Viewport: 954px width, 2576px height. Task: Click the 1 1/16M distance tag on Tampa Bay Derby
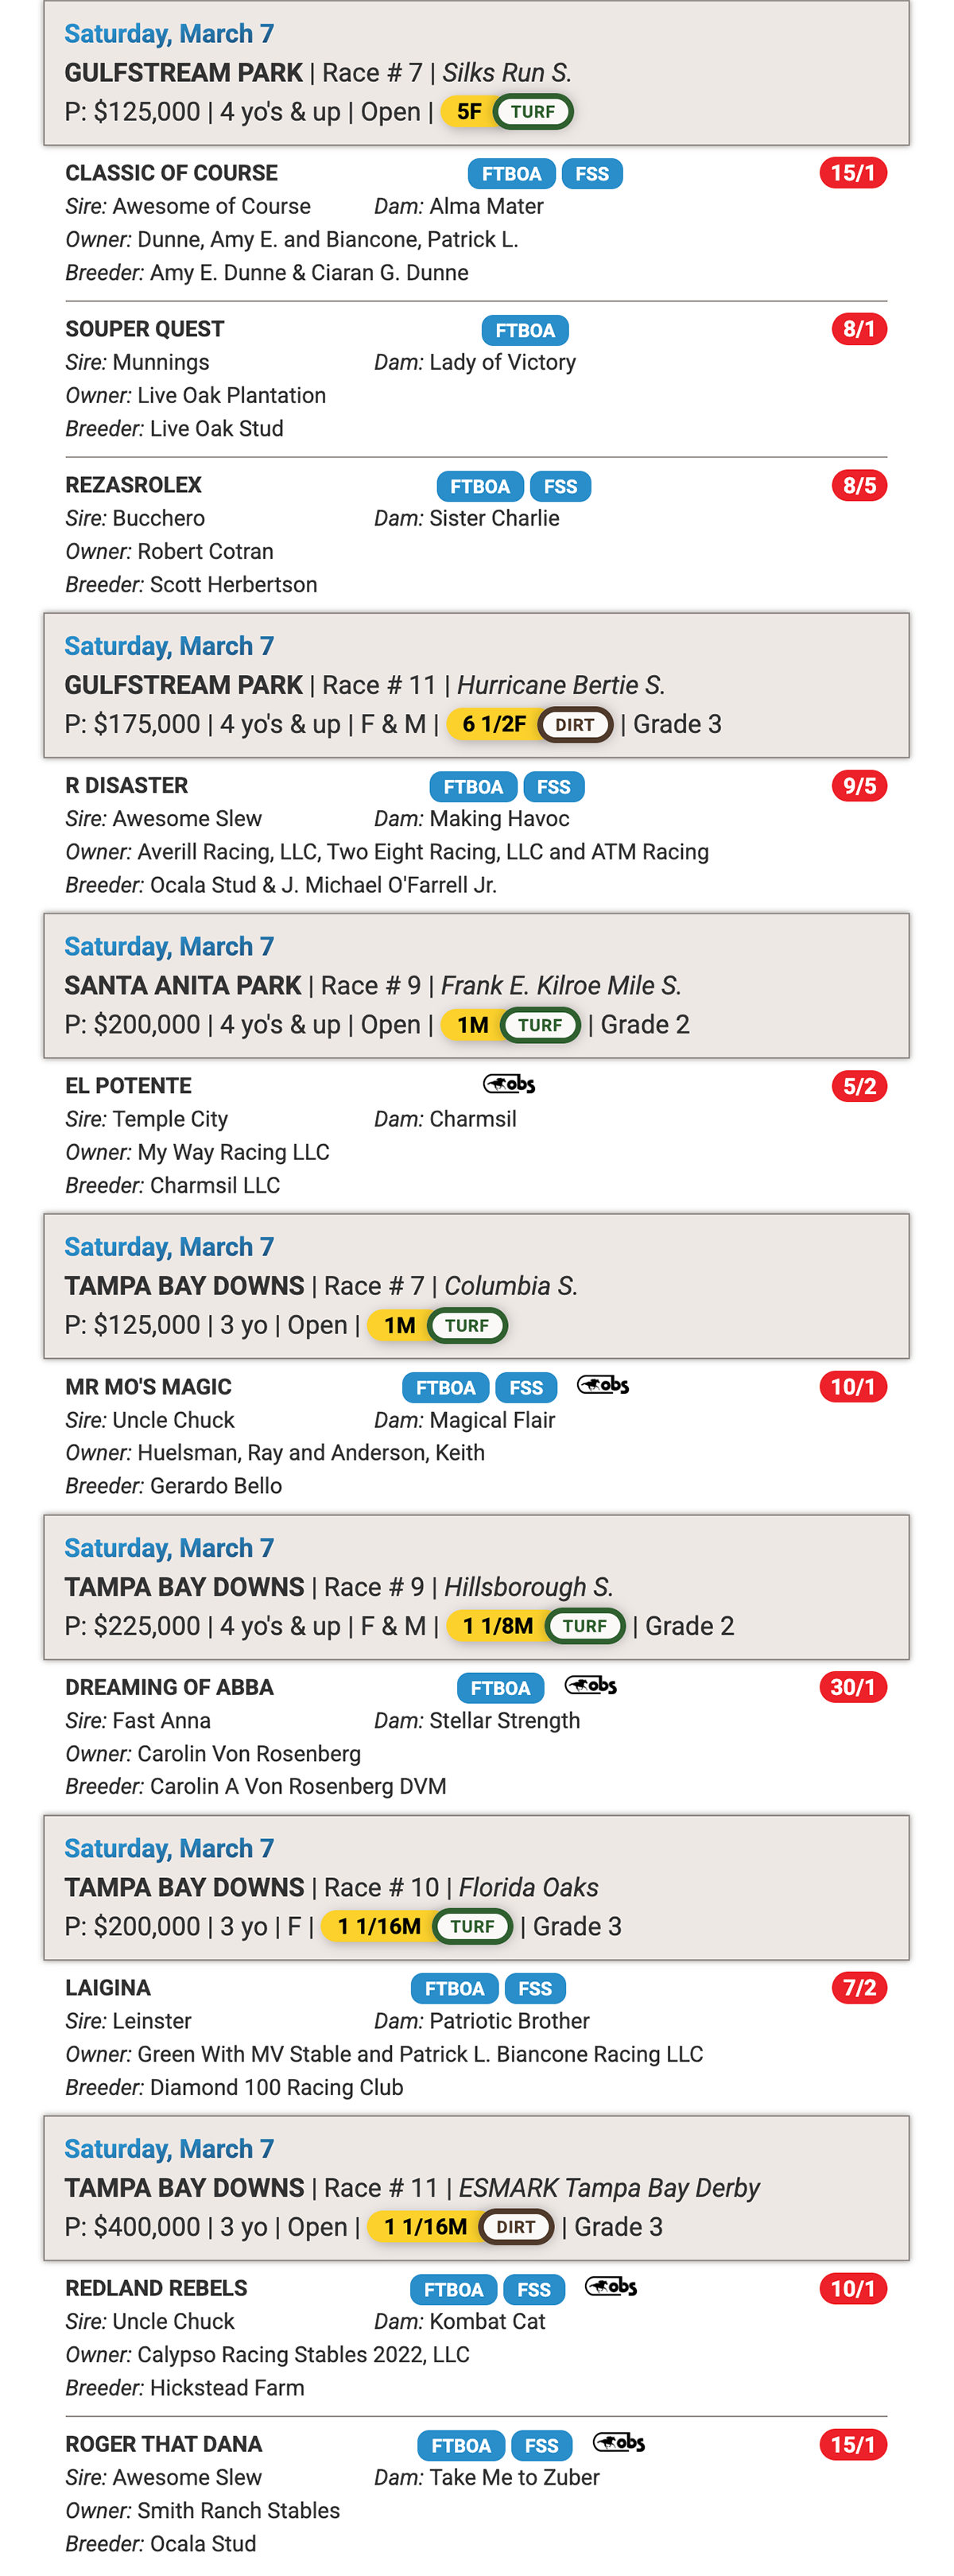point(425,2227)
